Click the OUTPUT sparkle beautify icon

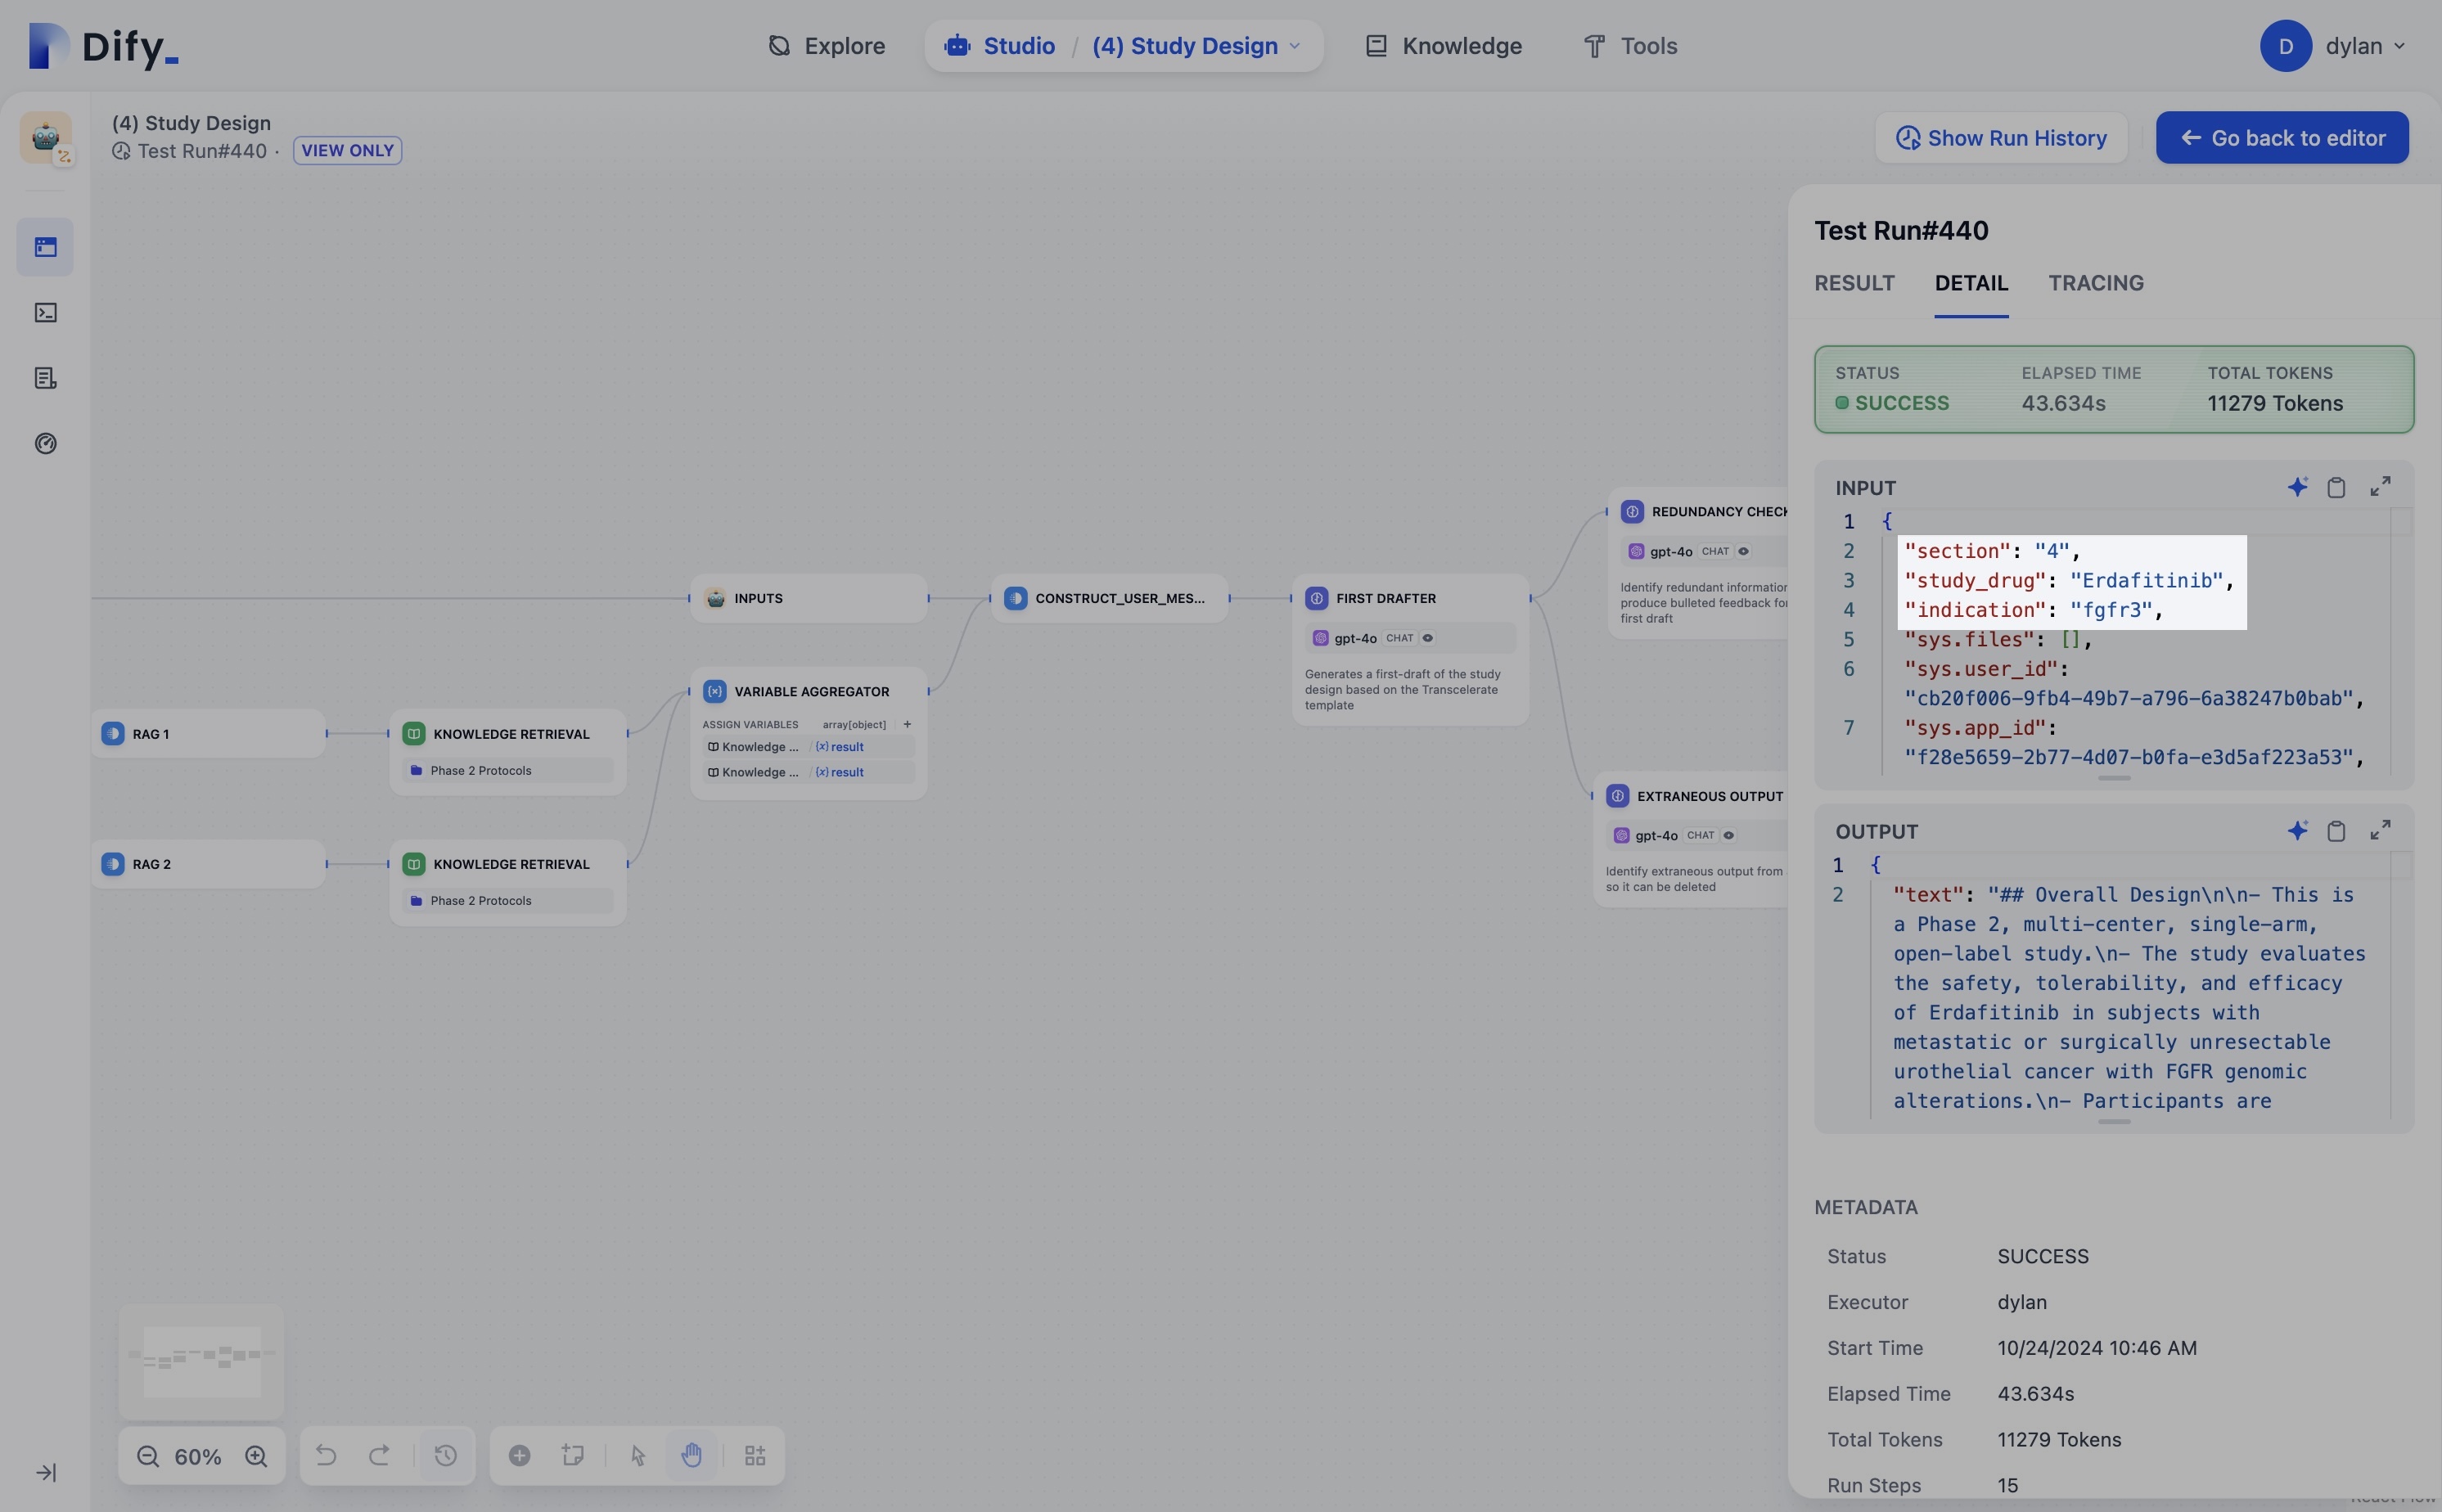(2297, 831)
